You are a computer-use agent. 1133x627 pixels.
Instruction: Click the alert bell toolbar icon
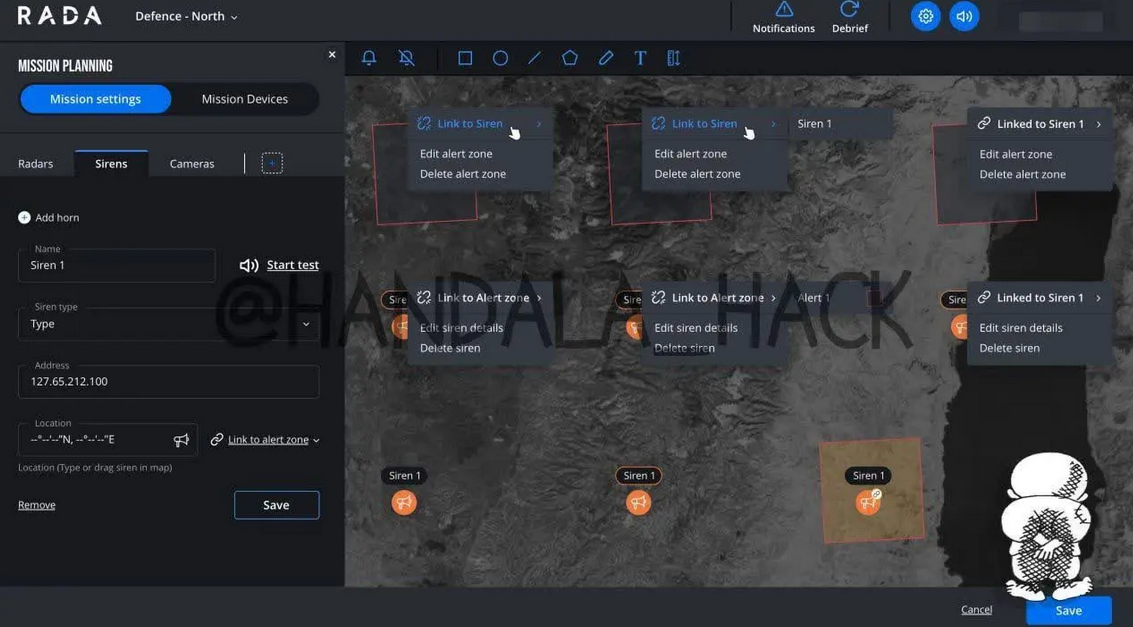coord(369,58)
